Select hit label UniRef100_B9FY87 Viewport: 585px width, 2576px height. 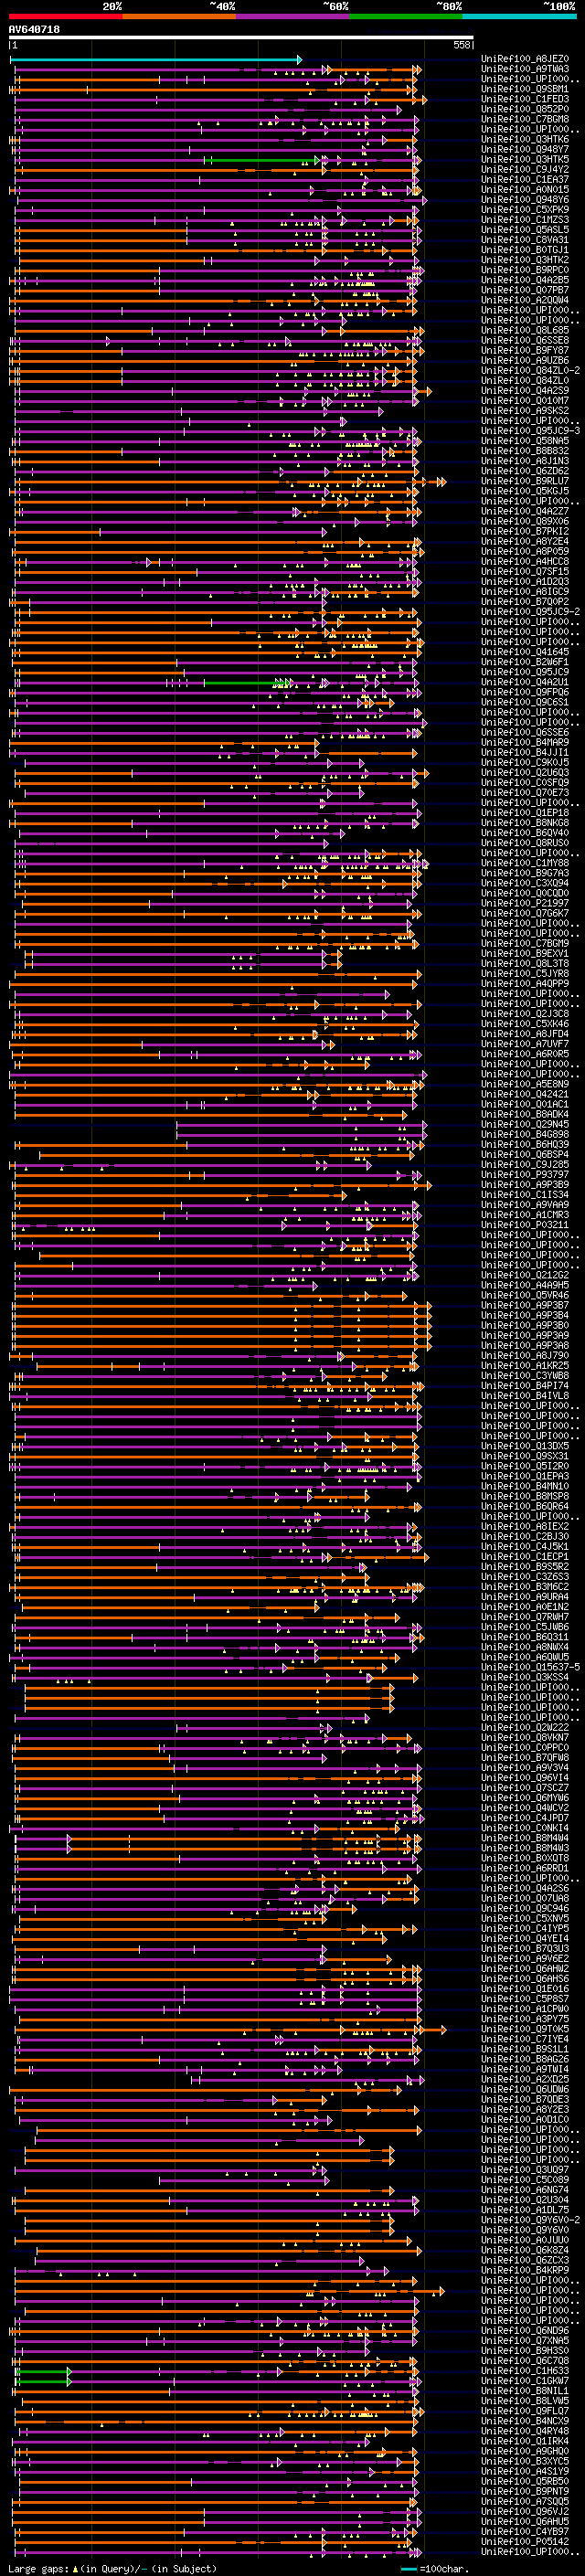click(525, 350)
